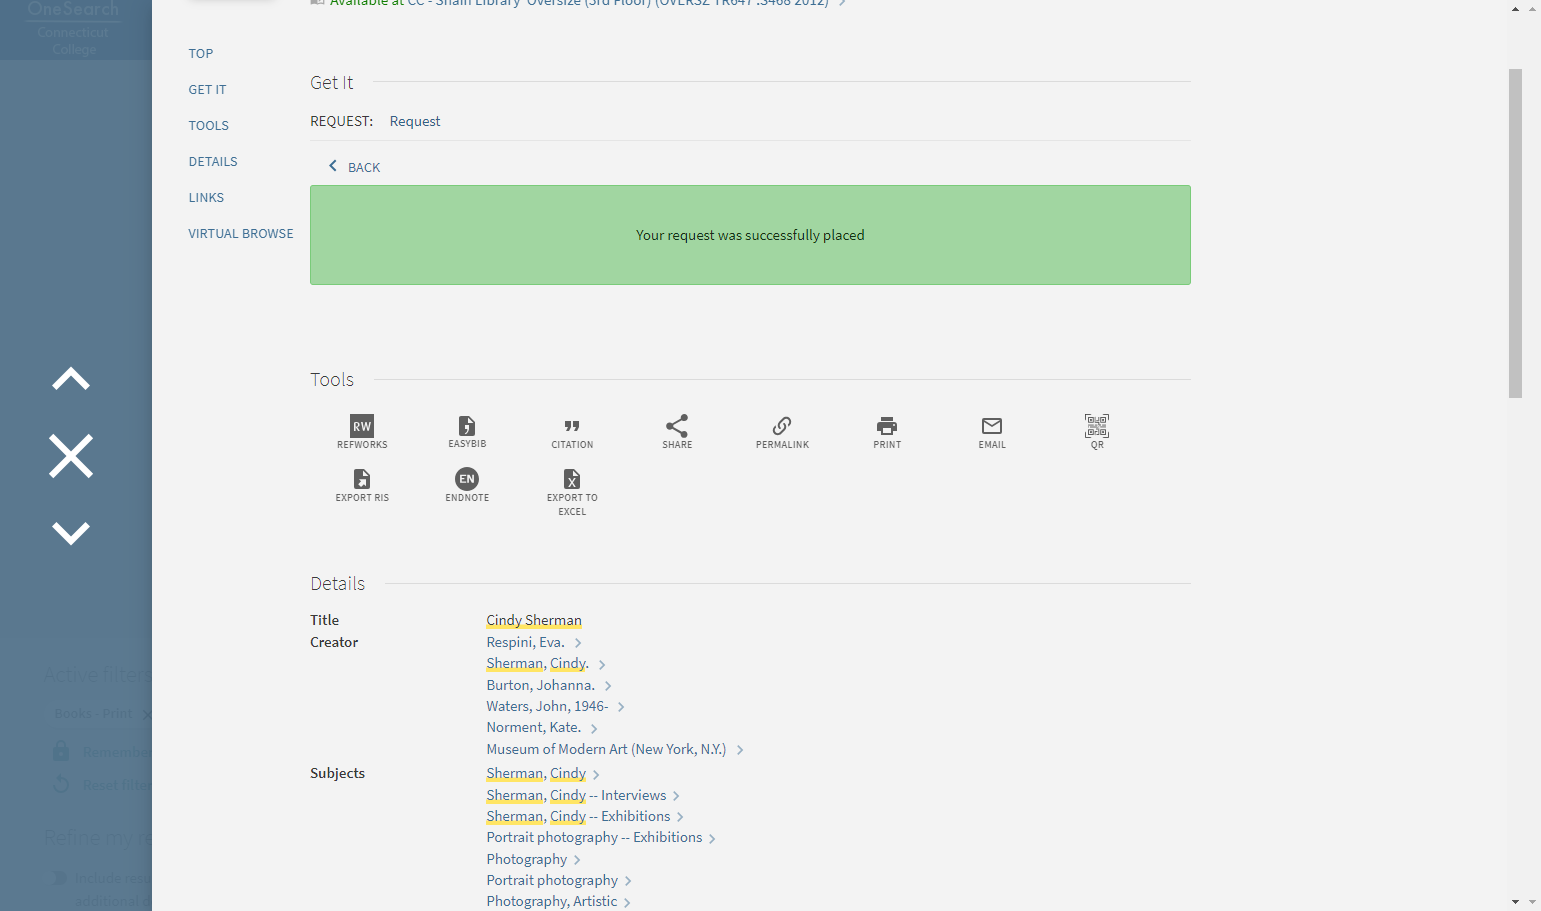Search subject Portrait photography

click(x=552, y=880)
